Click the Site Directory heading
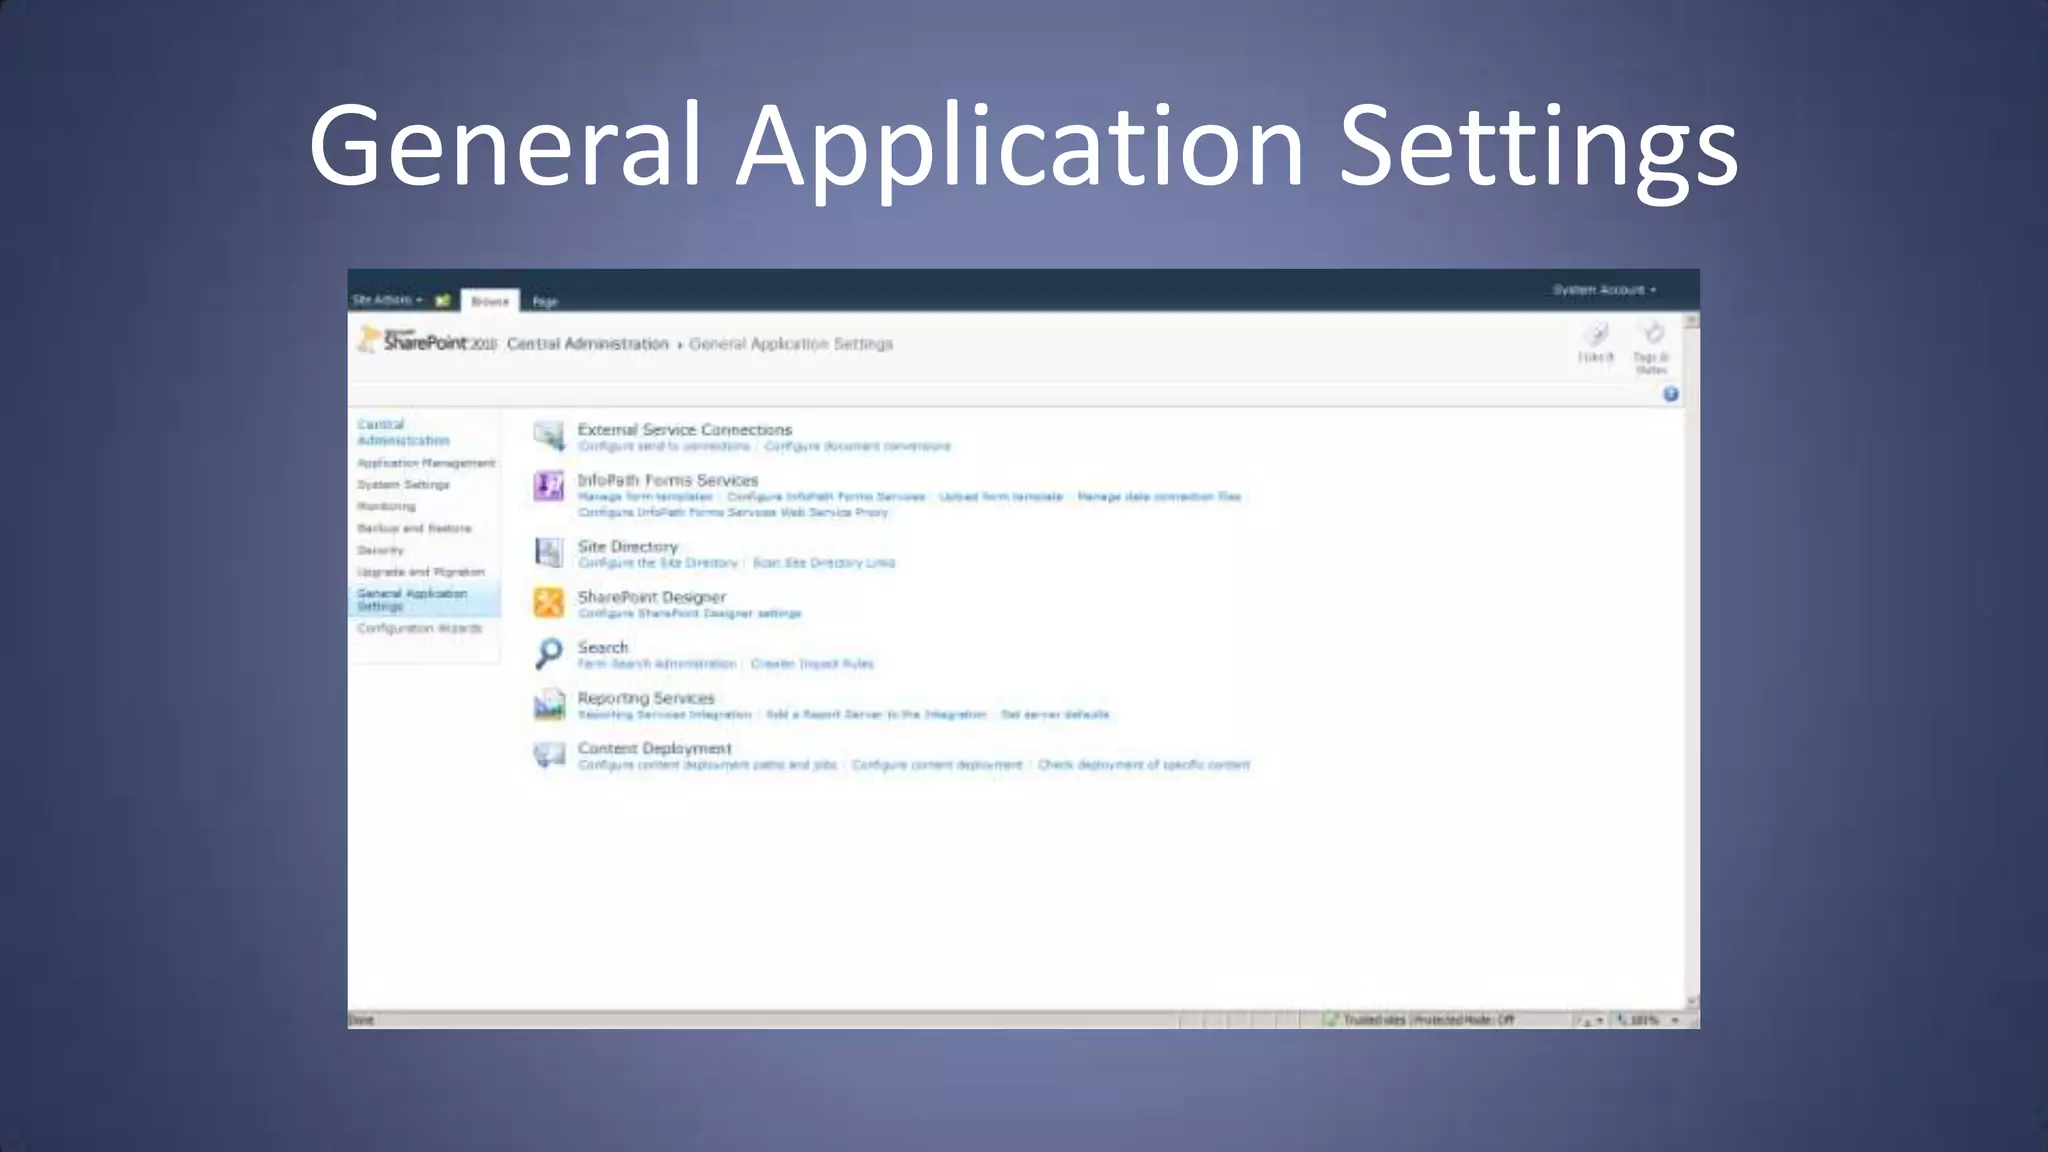 (x=628, y=546)
